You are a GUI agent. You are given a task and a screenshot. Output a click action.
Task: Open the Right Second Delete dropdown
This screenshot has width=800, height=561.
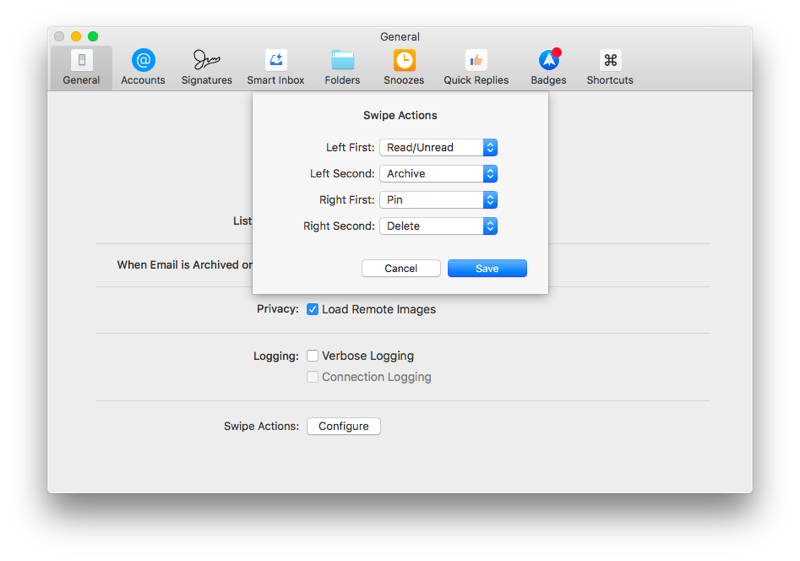[x=438, y=226]
